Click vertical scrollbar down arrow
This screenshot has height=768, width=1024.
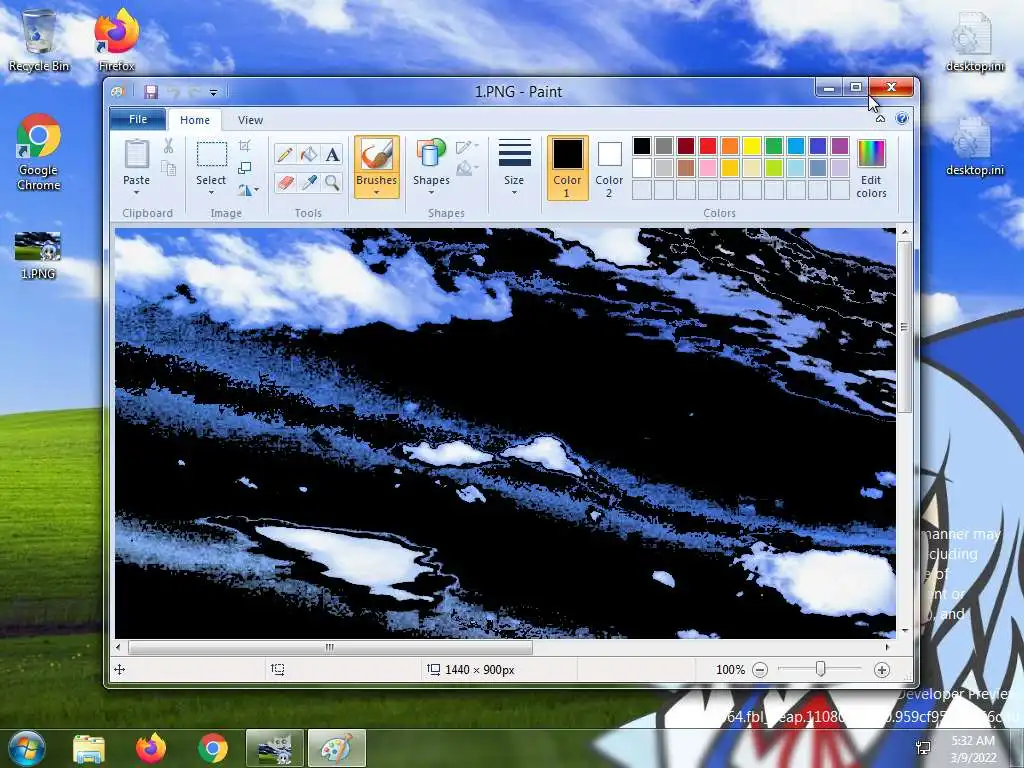click(904, 631)
